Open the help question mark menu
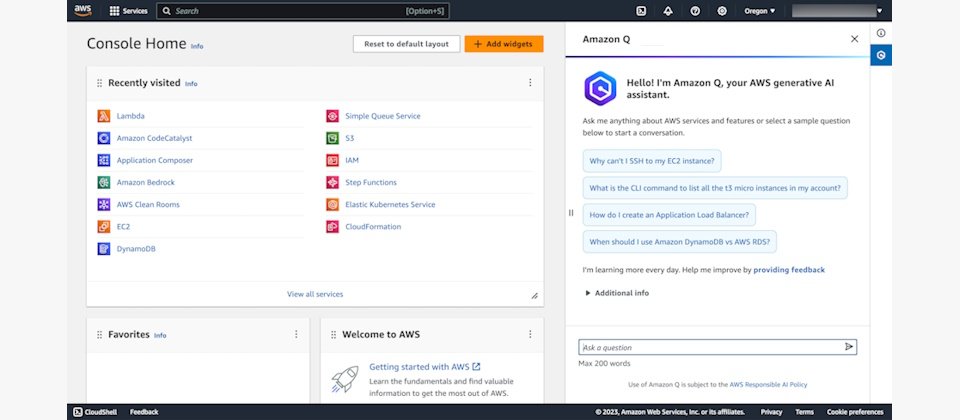 695,11
